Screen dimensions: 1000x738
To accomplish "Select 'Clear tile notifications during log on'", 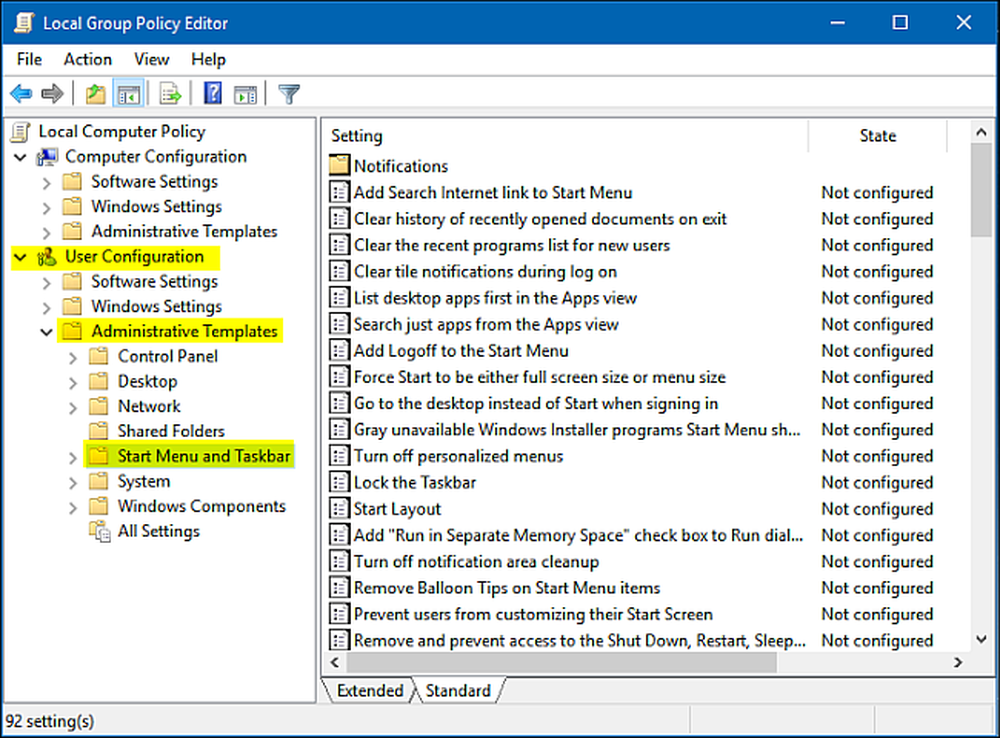I will [x=485, y=272].
